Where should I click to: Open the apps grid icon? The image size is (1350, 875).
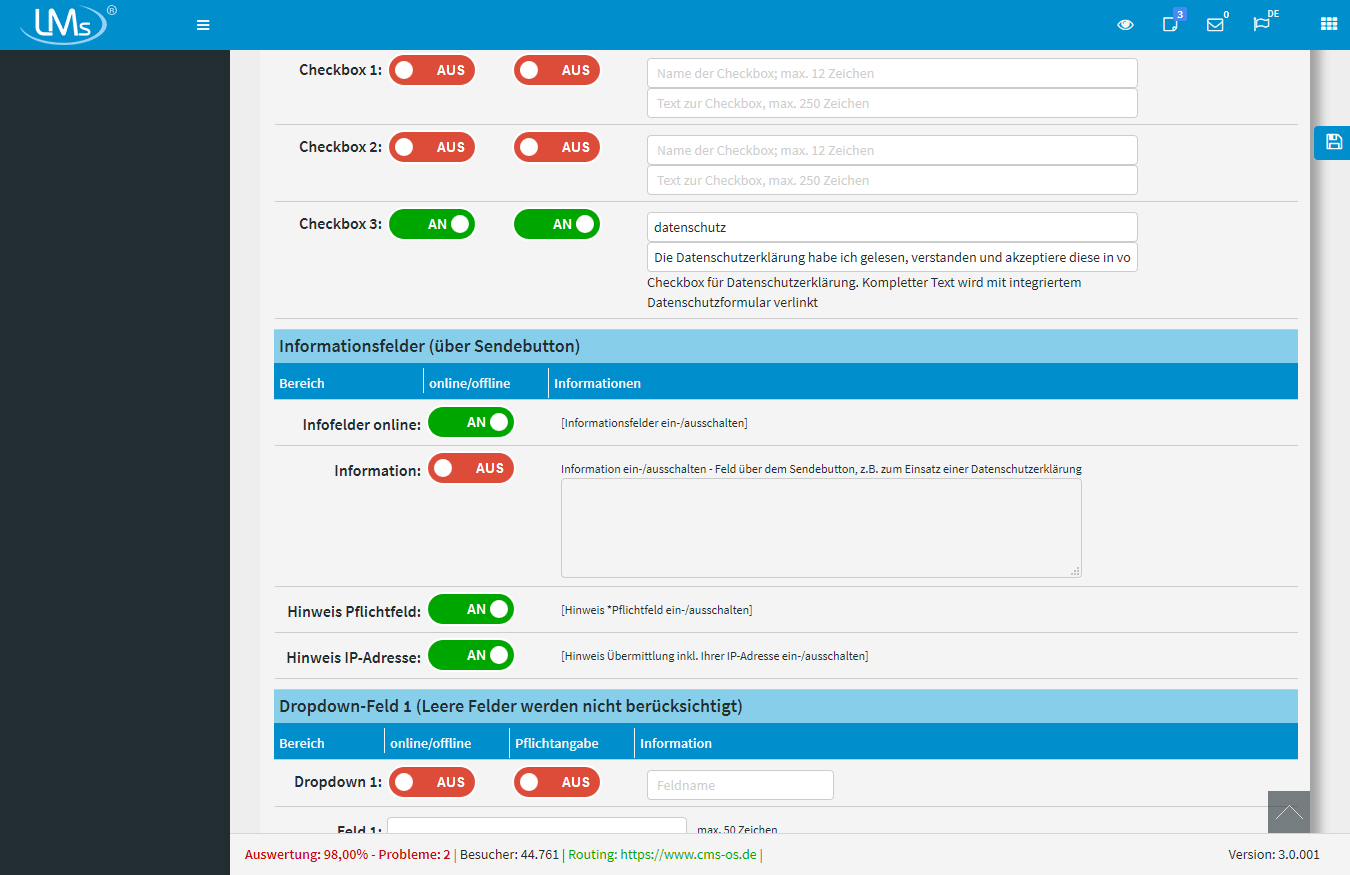(1329, 24)
